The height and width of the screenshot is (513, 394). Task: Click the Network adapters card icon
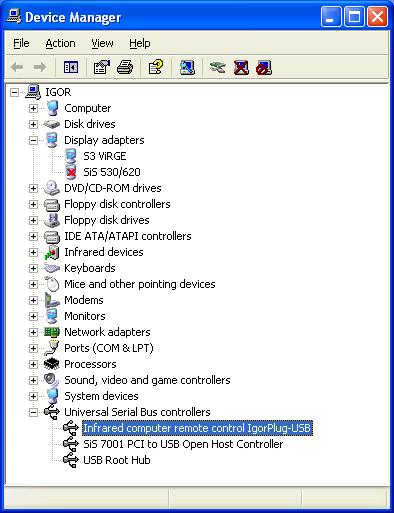point(52,332)
